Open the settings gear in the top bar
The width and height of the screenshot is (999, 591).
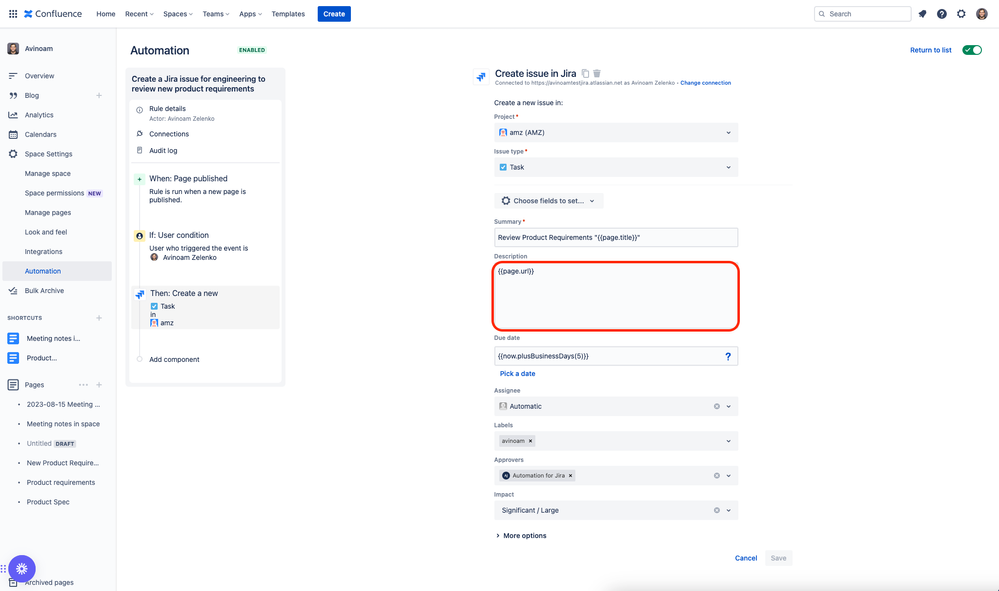pos(961,14)
